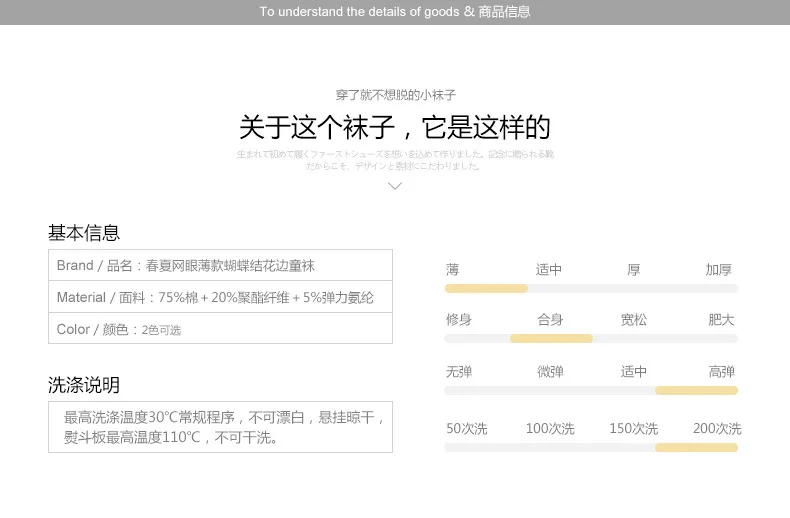790x518 pixels.
Task: Click the 无弹 elasticity label
Action: click(x=459, y=372)
